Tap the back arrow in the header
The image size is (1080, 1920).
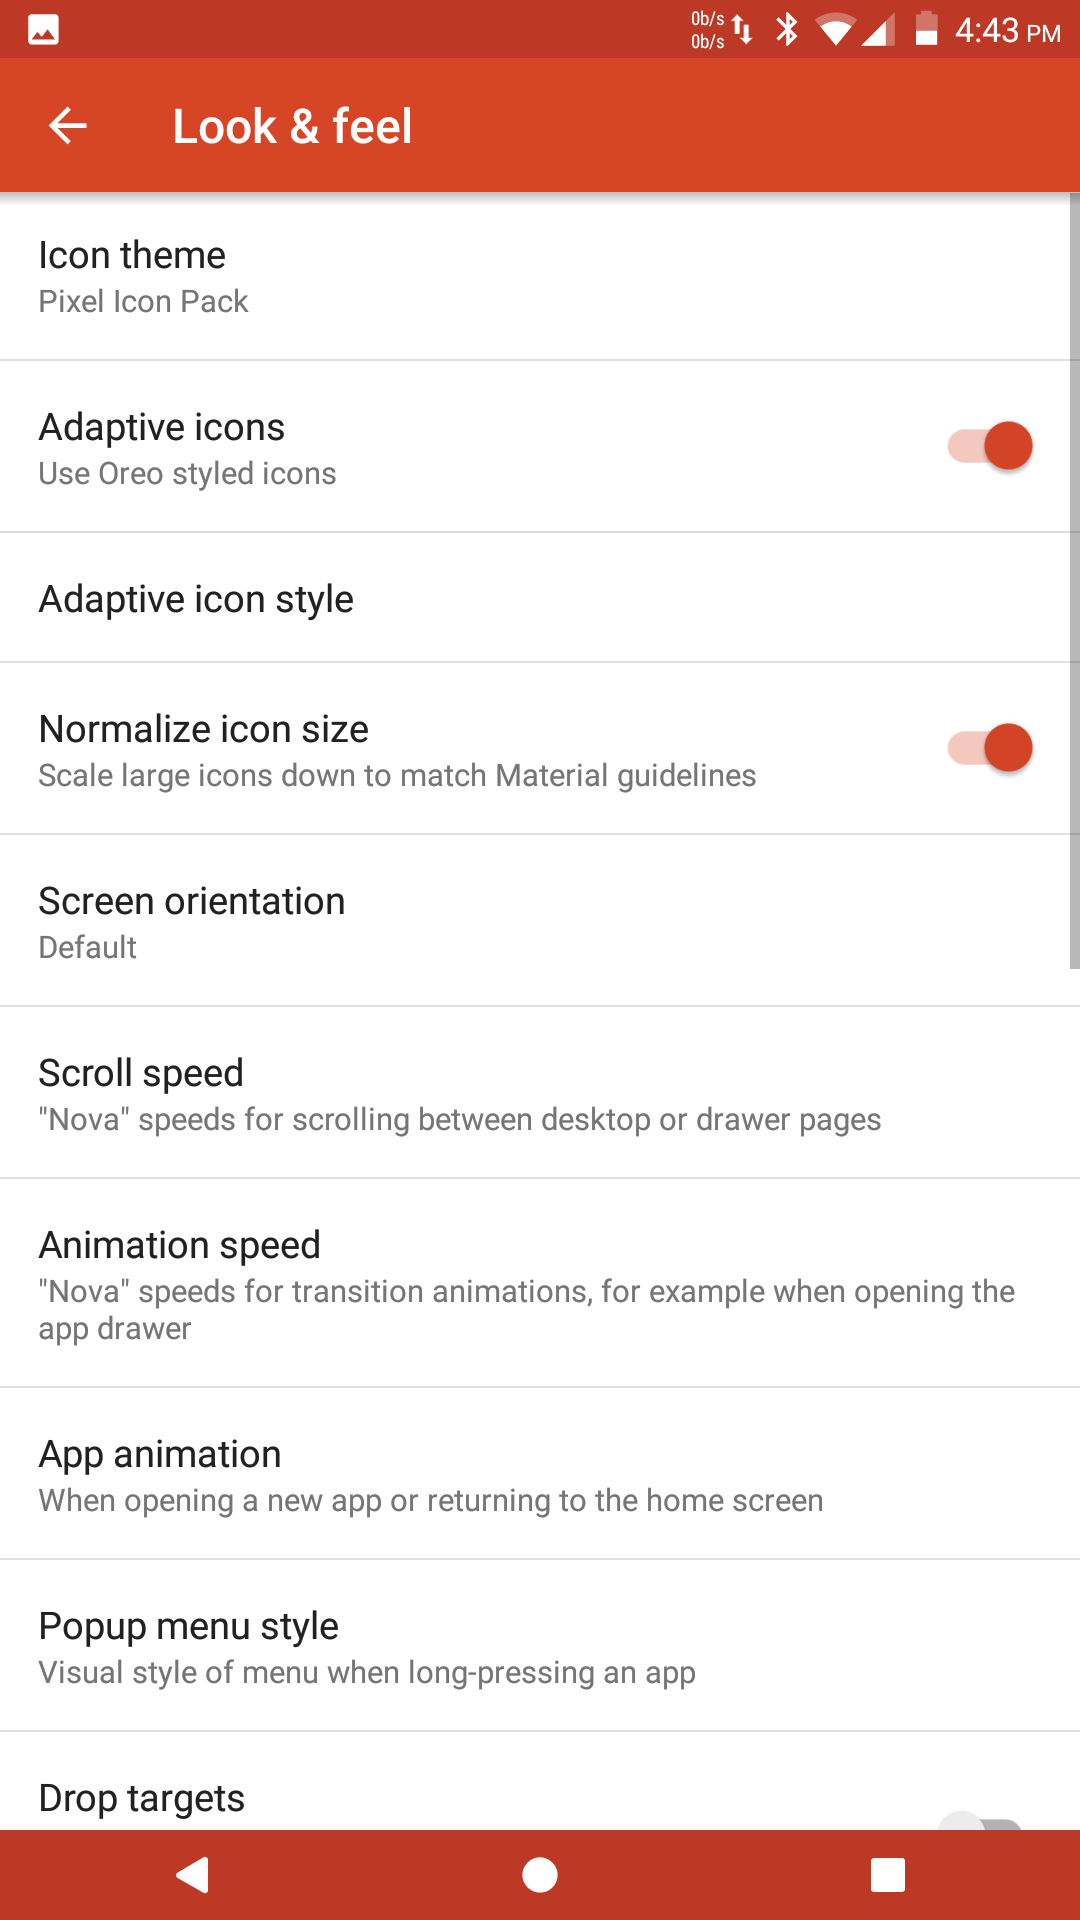pyautogui.click(x=68, y=126)
